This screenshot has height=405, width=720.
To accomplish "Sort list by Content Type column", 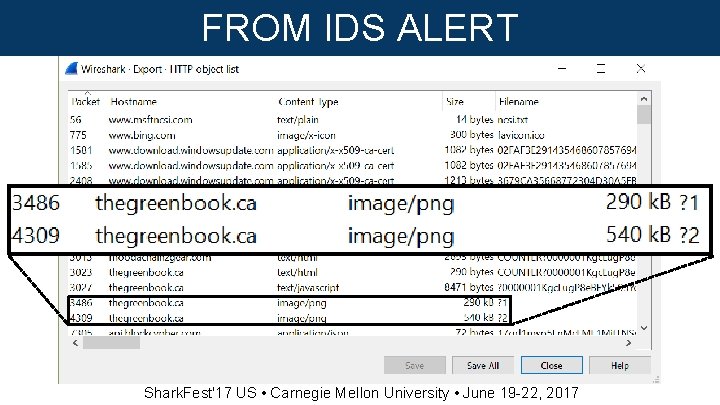I will point(309,101).
